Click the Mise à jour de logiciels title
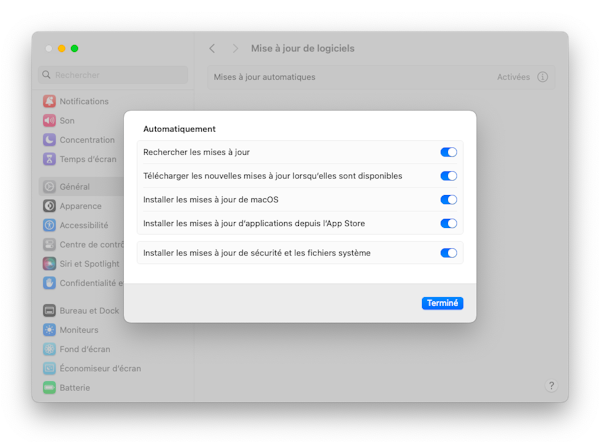 coord(302,48)
